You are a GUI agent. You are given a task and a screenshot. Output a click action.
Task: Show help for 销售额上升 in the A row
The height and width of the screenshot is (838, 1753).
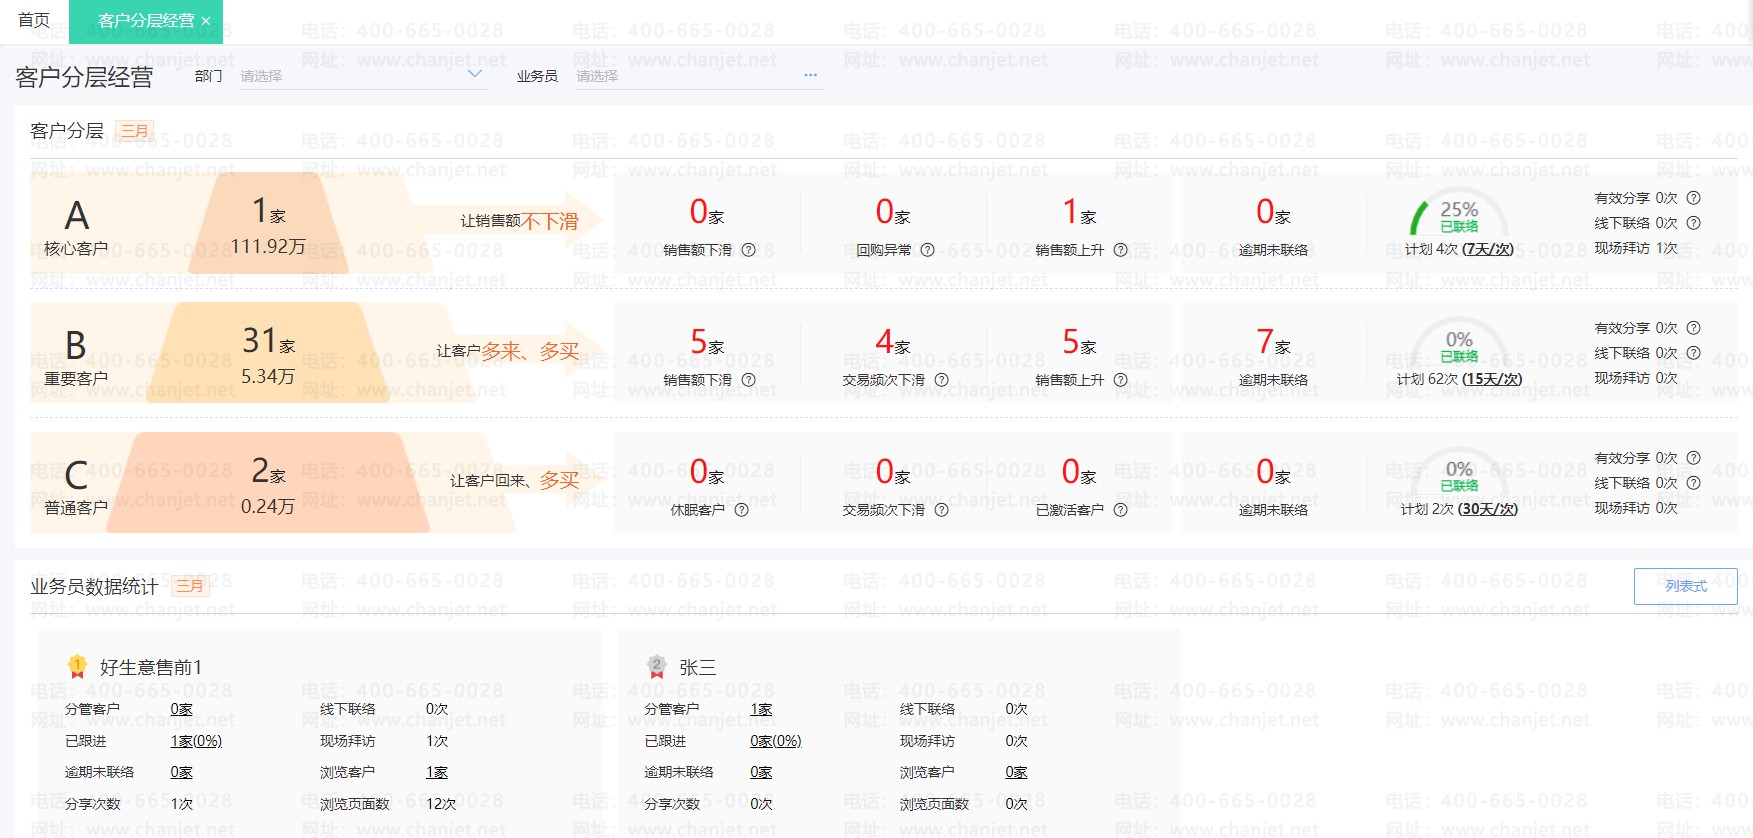(x=1120, y=250)
